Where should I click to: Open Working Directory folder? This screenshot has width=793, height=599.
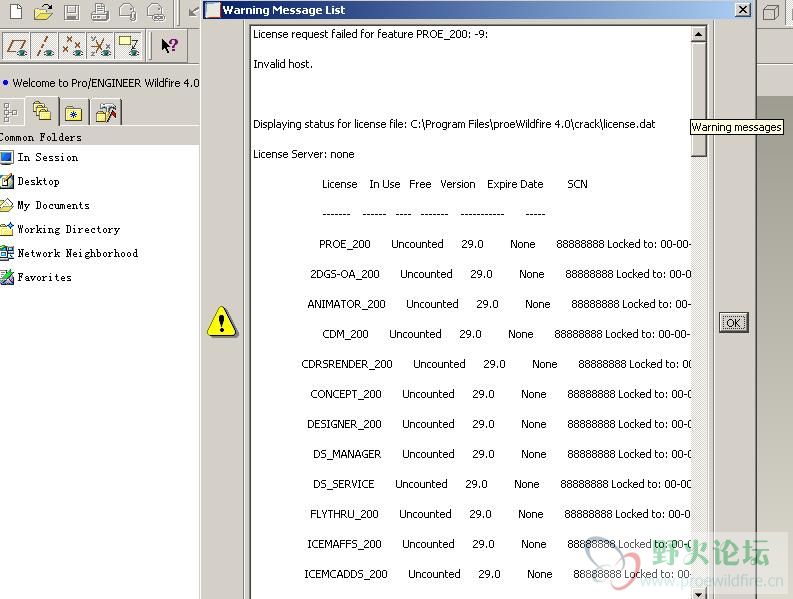tap(61, 229)
